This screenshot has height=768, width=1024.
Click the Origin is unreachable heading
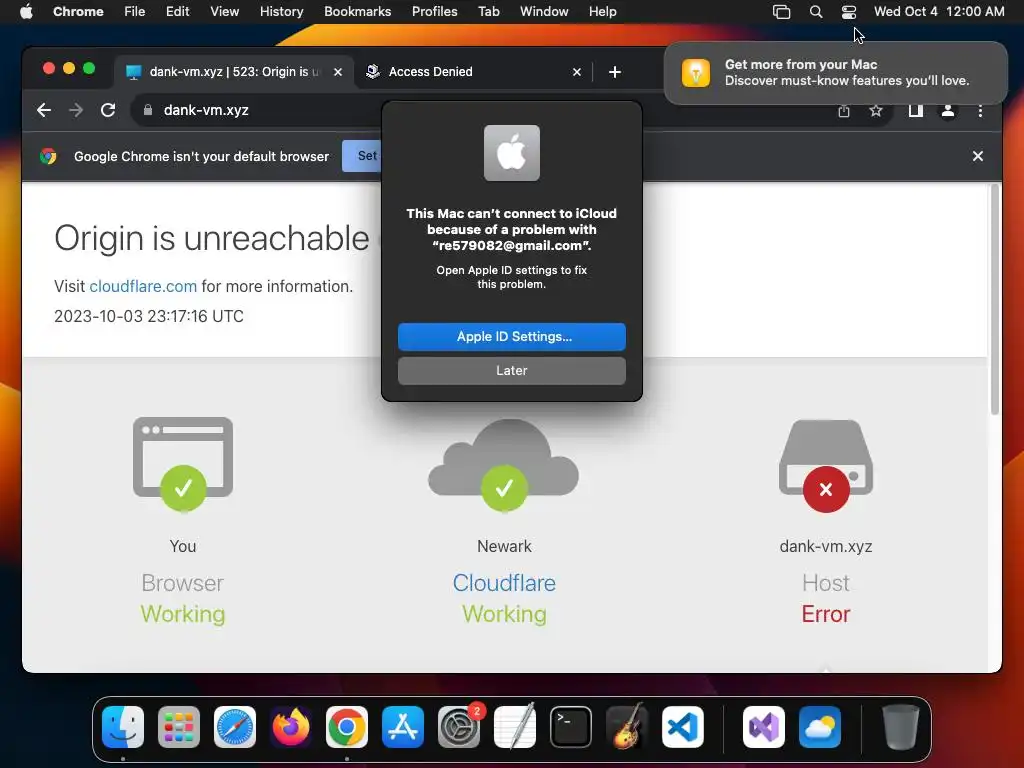[x=212, y=238]
